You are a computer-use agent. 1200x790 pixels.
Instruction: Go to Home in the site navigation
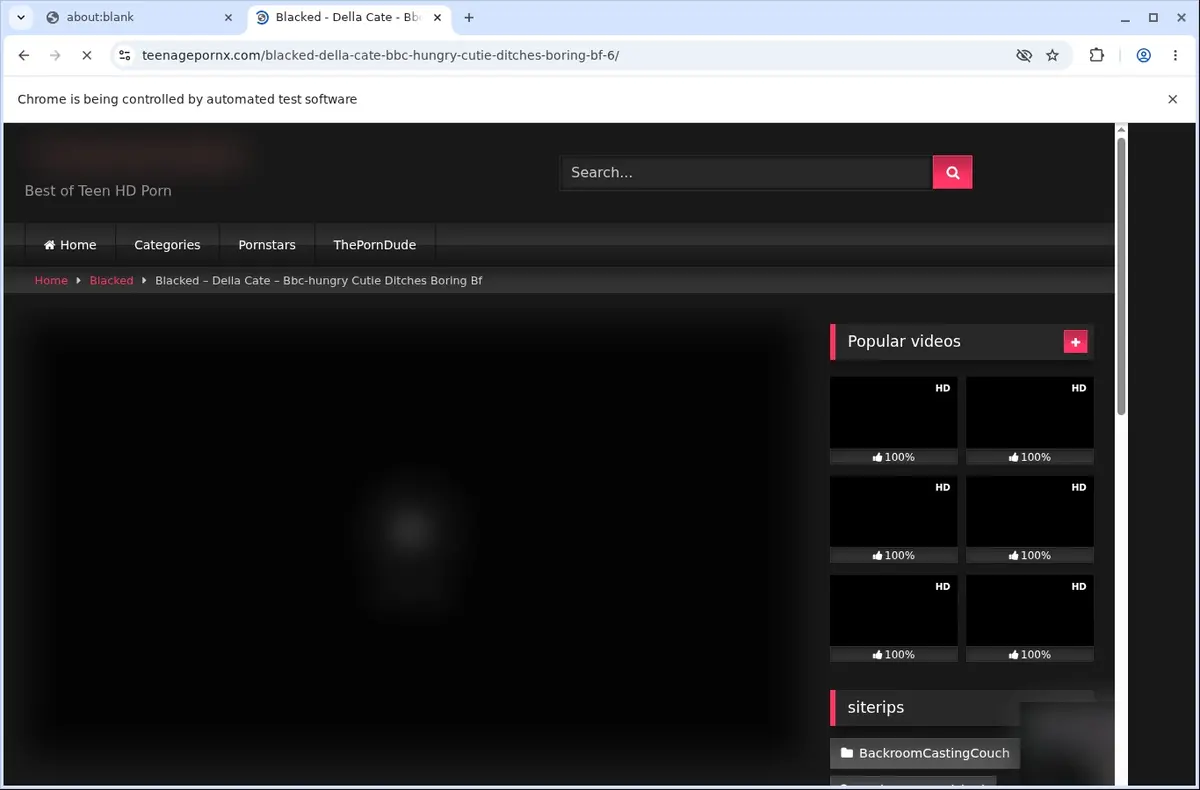(70, 245)
